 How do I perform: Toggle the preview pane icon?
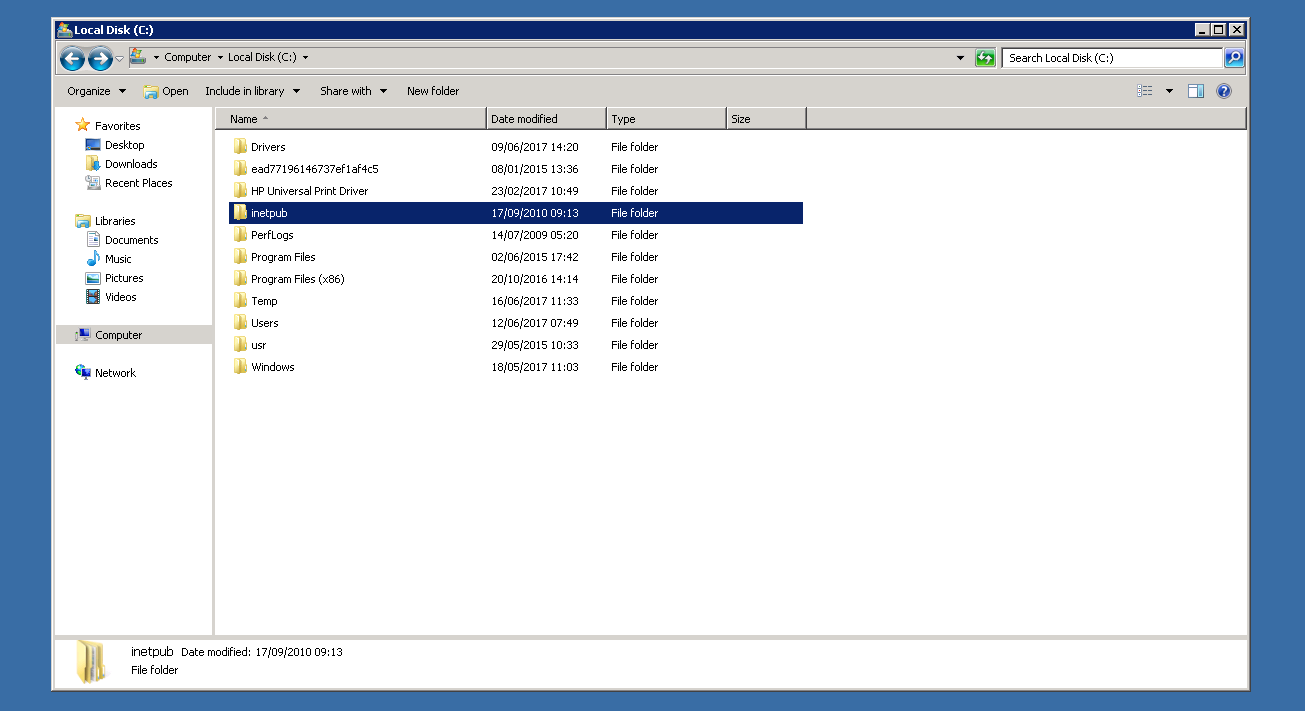click(1195, 91)
